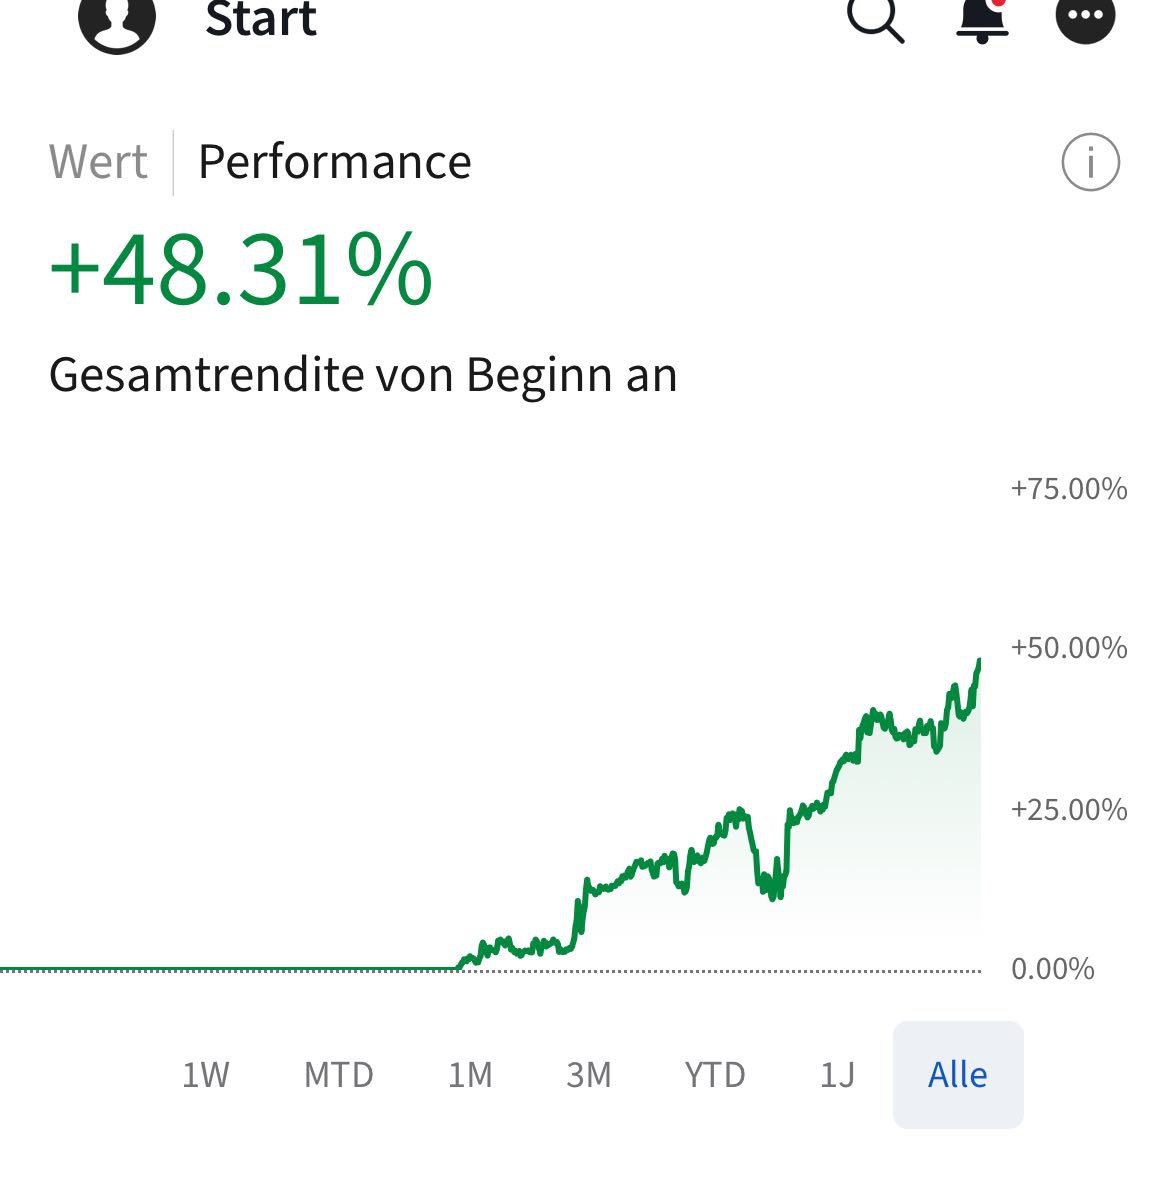The width and height of the screenshot is (1170, 1197).
Task: Click the Start page title
Action: (261, 20)
